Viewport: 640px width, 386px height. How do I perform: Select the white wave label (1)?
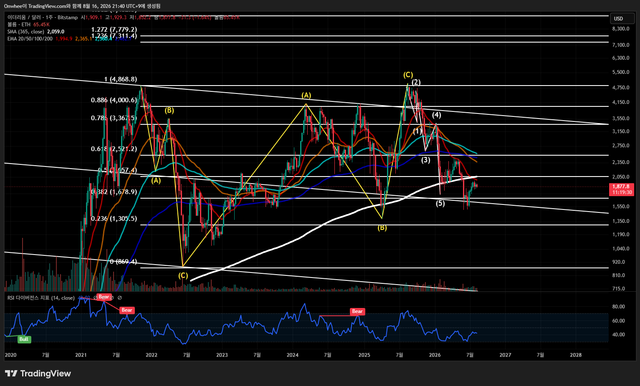point(417,131)
